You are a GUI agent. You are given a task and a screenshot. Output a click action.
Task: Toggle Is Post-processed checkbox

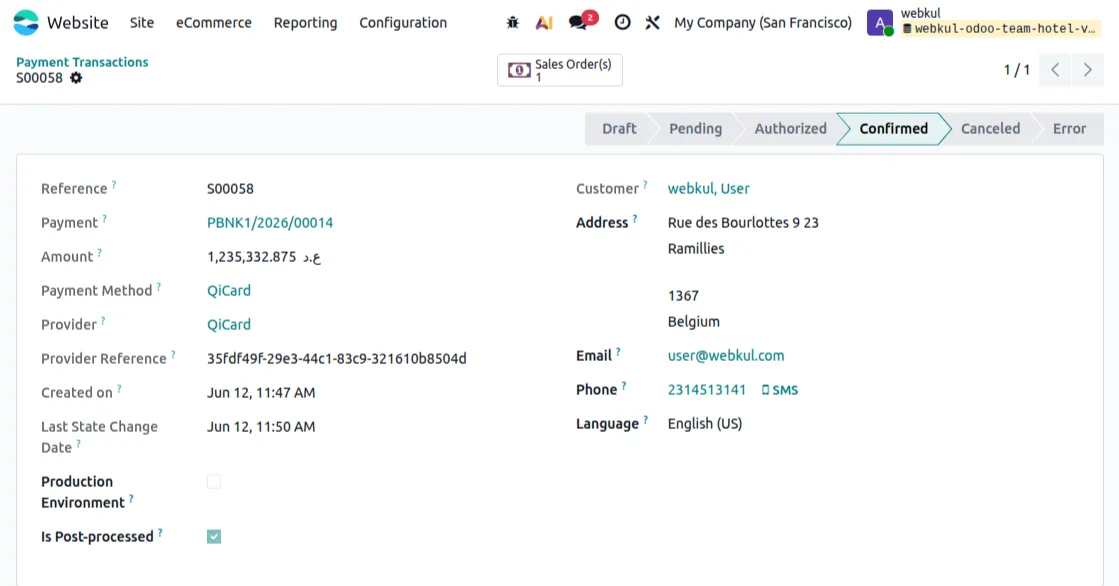(x=214, y=537)
